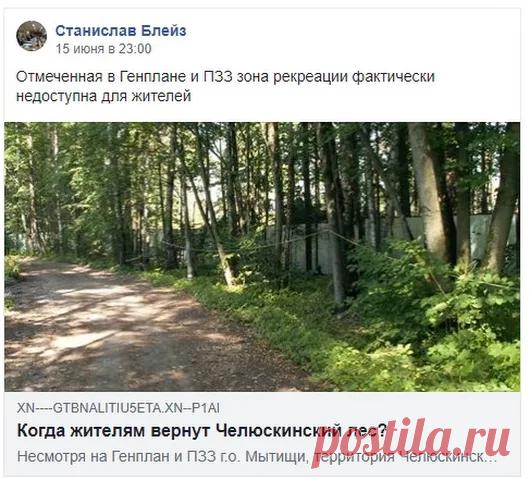Click the word Мытищи in link description

click(275, 457)
